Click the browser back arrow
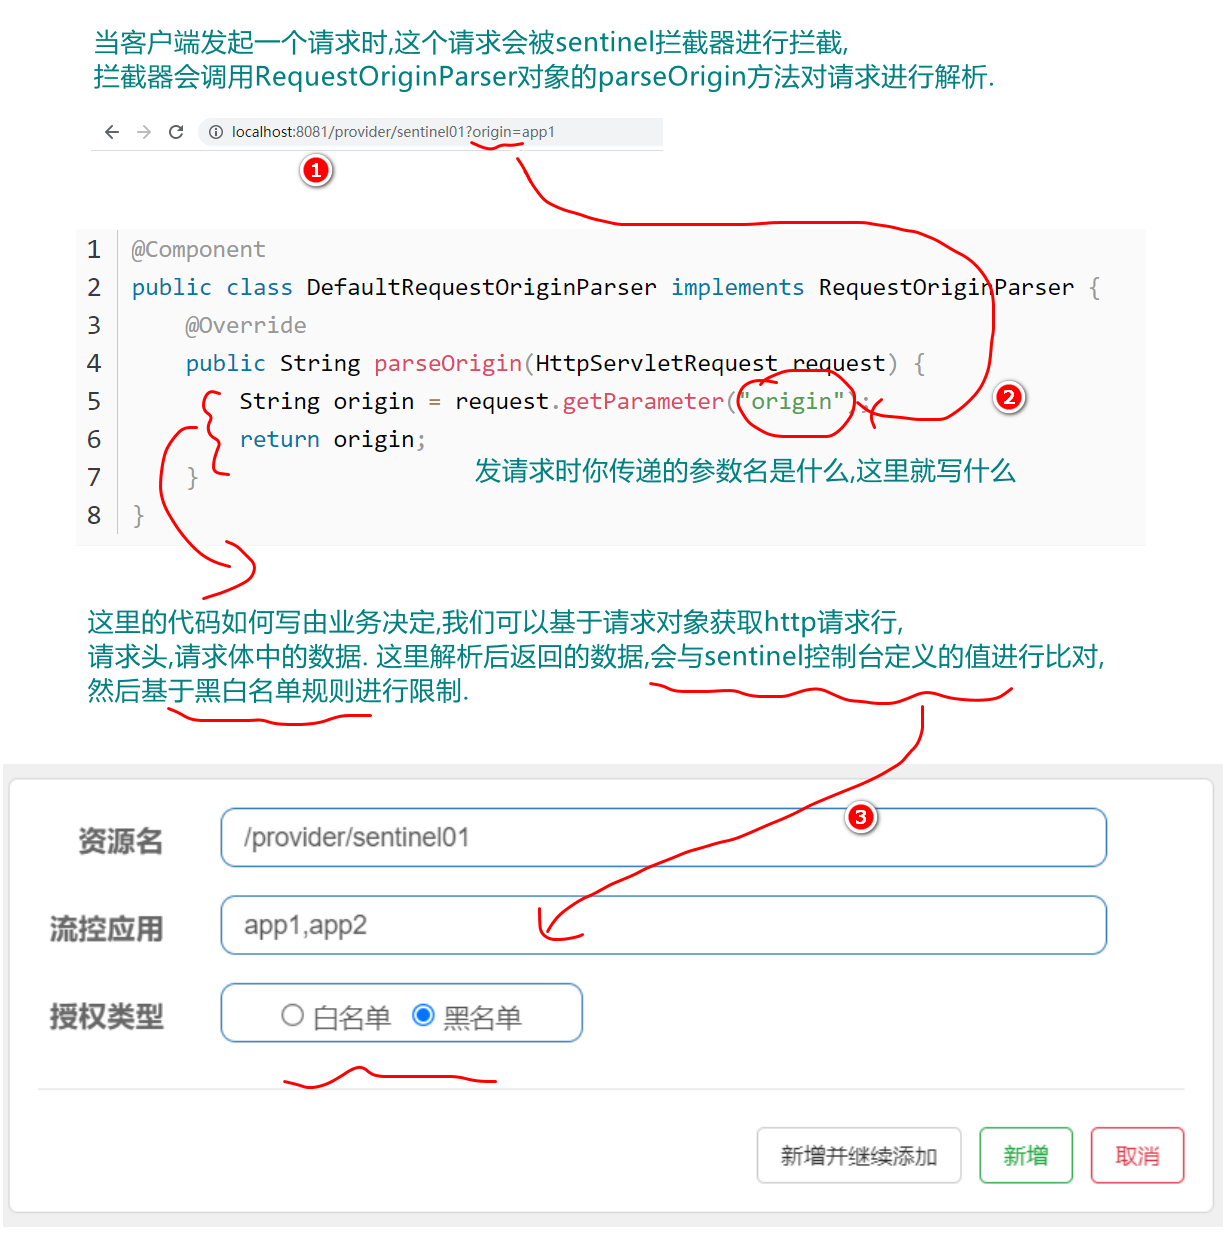The image size is (1223, 1243). pos(112,132)
